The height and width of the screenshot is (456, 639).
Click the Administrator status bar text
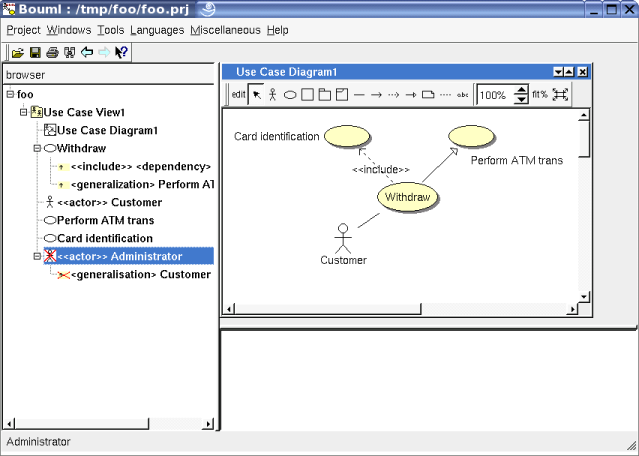(38, 442)
